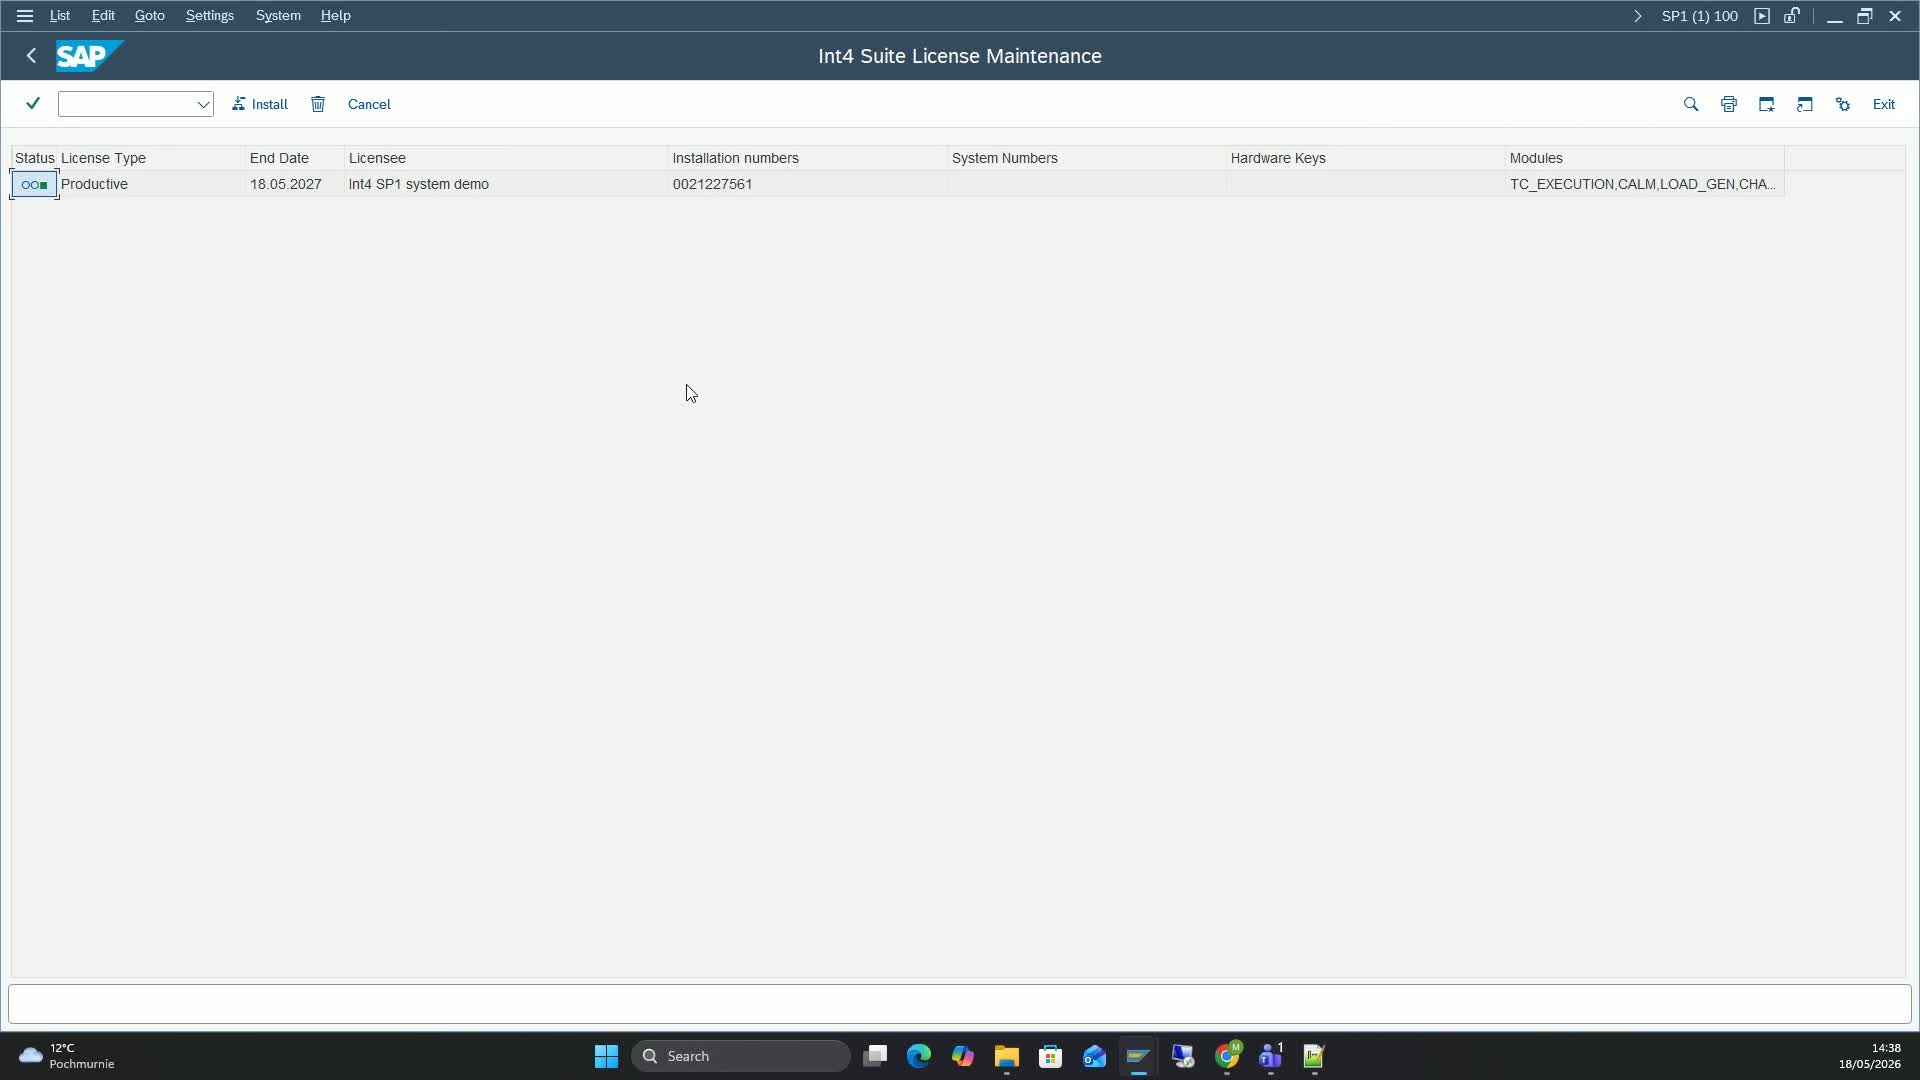1920x1080 pixels.
Task: Click the trash delete icon
Action: tap(318, 104)
